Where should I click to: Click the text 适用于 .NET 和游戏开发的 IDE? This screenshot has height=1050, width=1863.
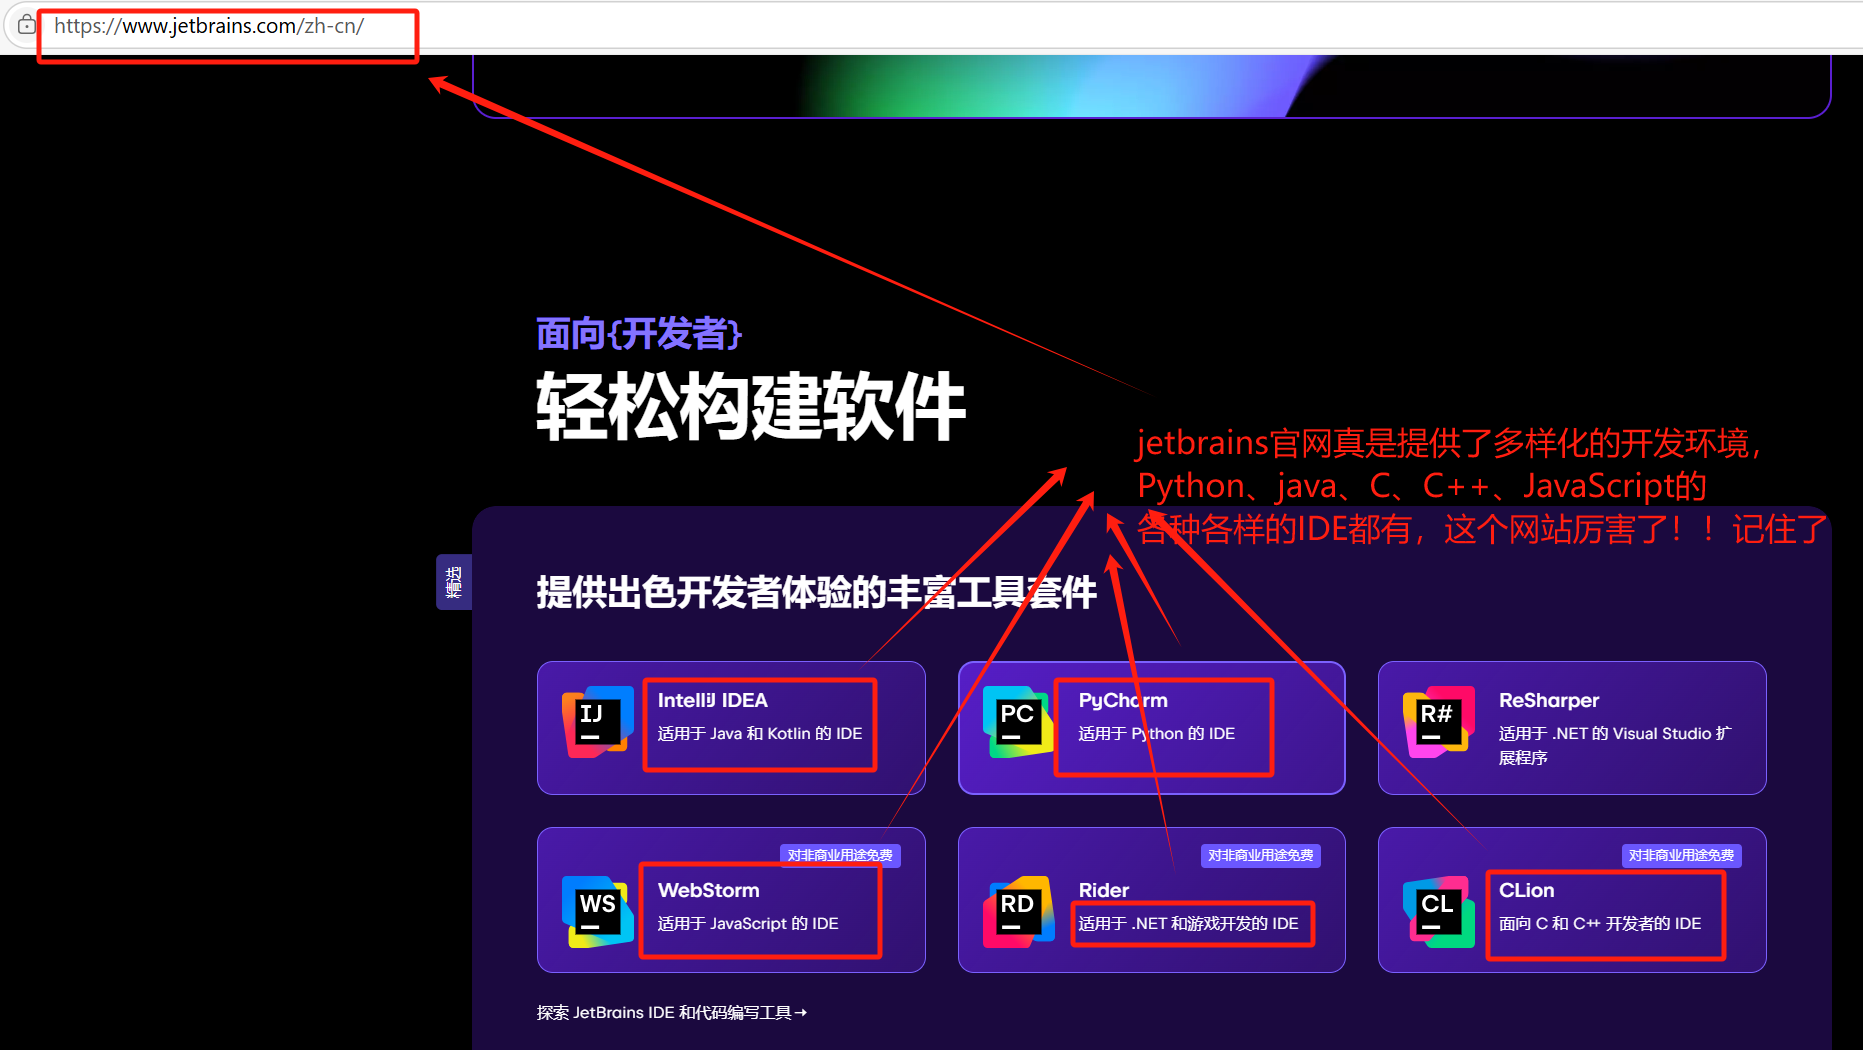pos(1189,923)
